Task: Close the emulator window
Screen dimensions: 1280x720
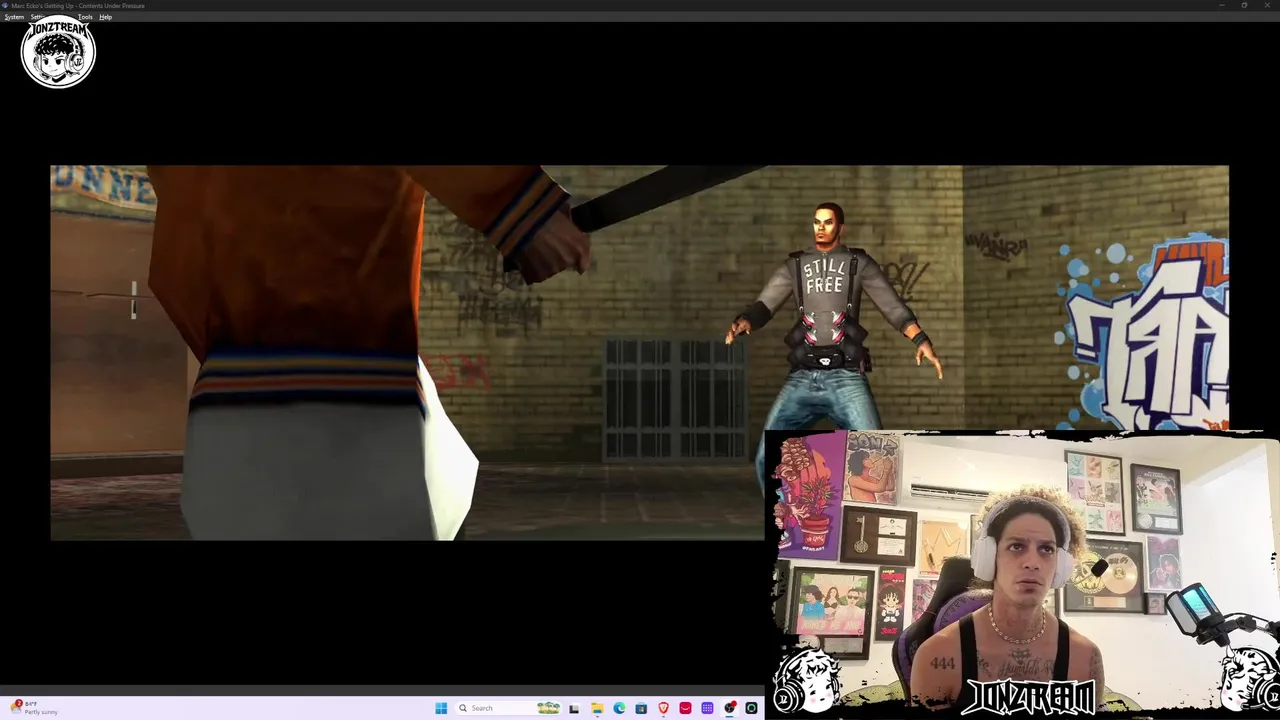Action: tap(1267, 5)
